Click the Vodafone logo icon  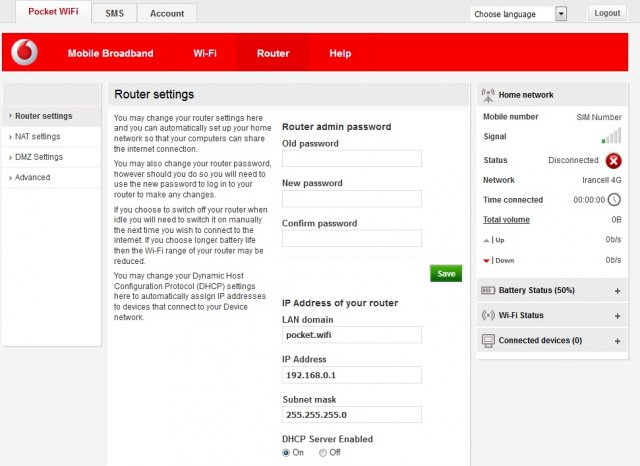pyautogui.click(x=25, y=52)
